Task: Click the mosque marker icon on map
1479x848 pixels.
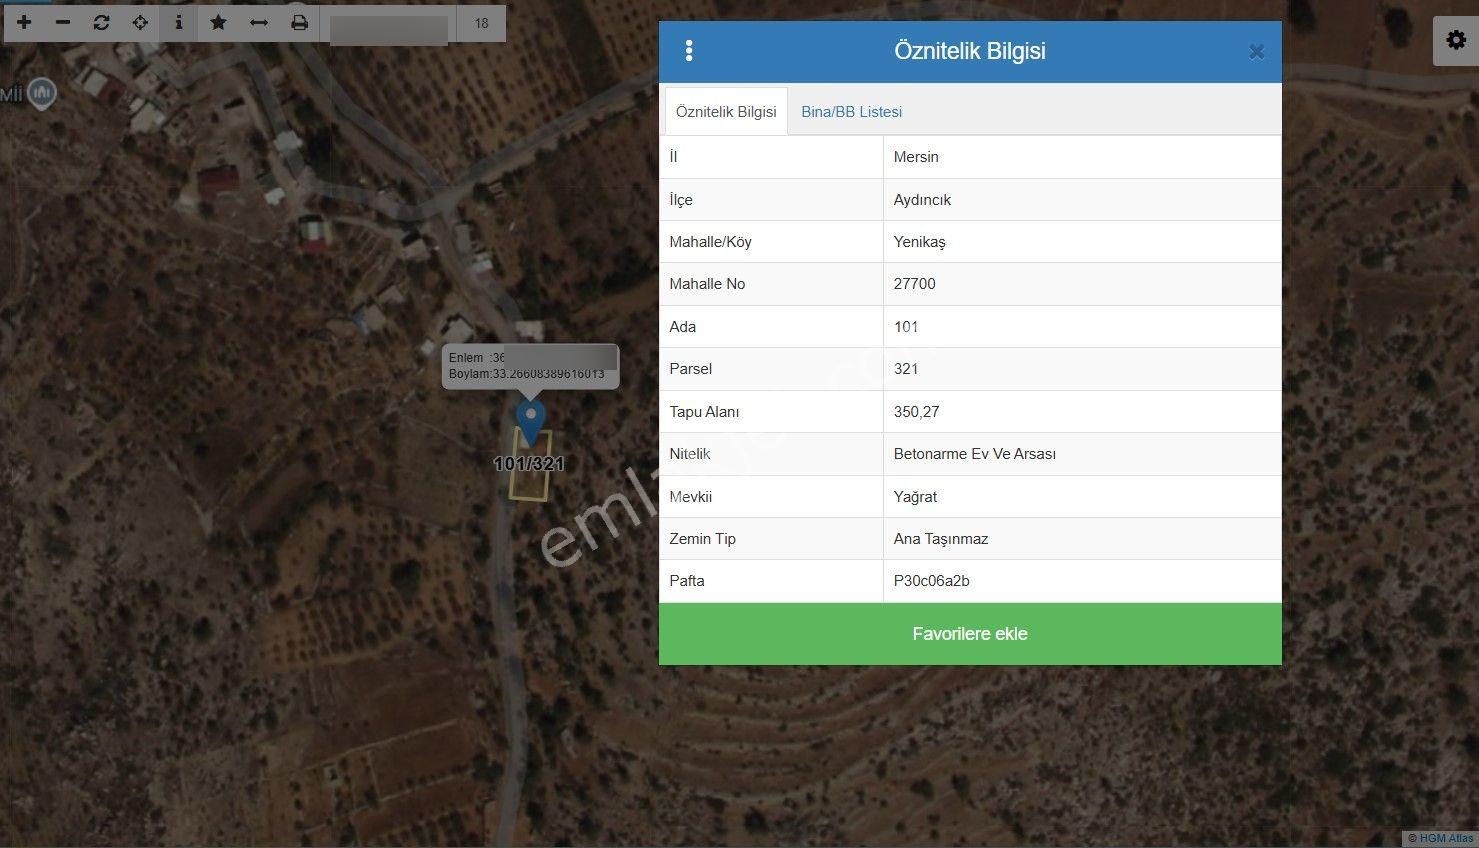Action: coord(41,94)
